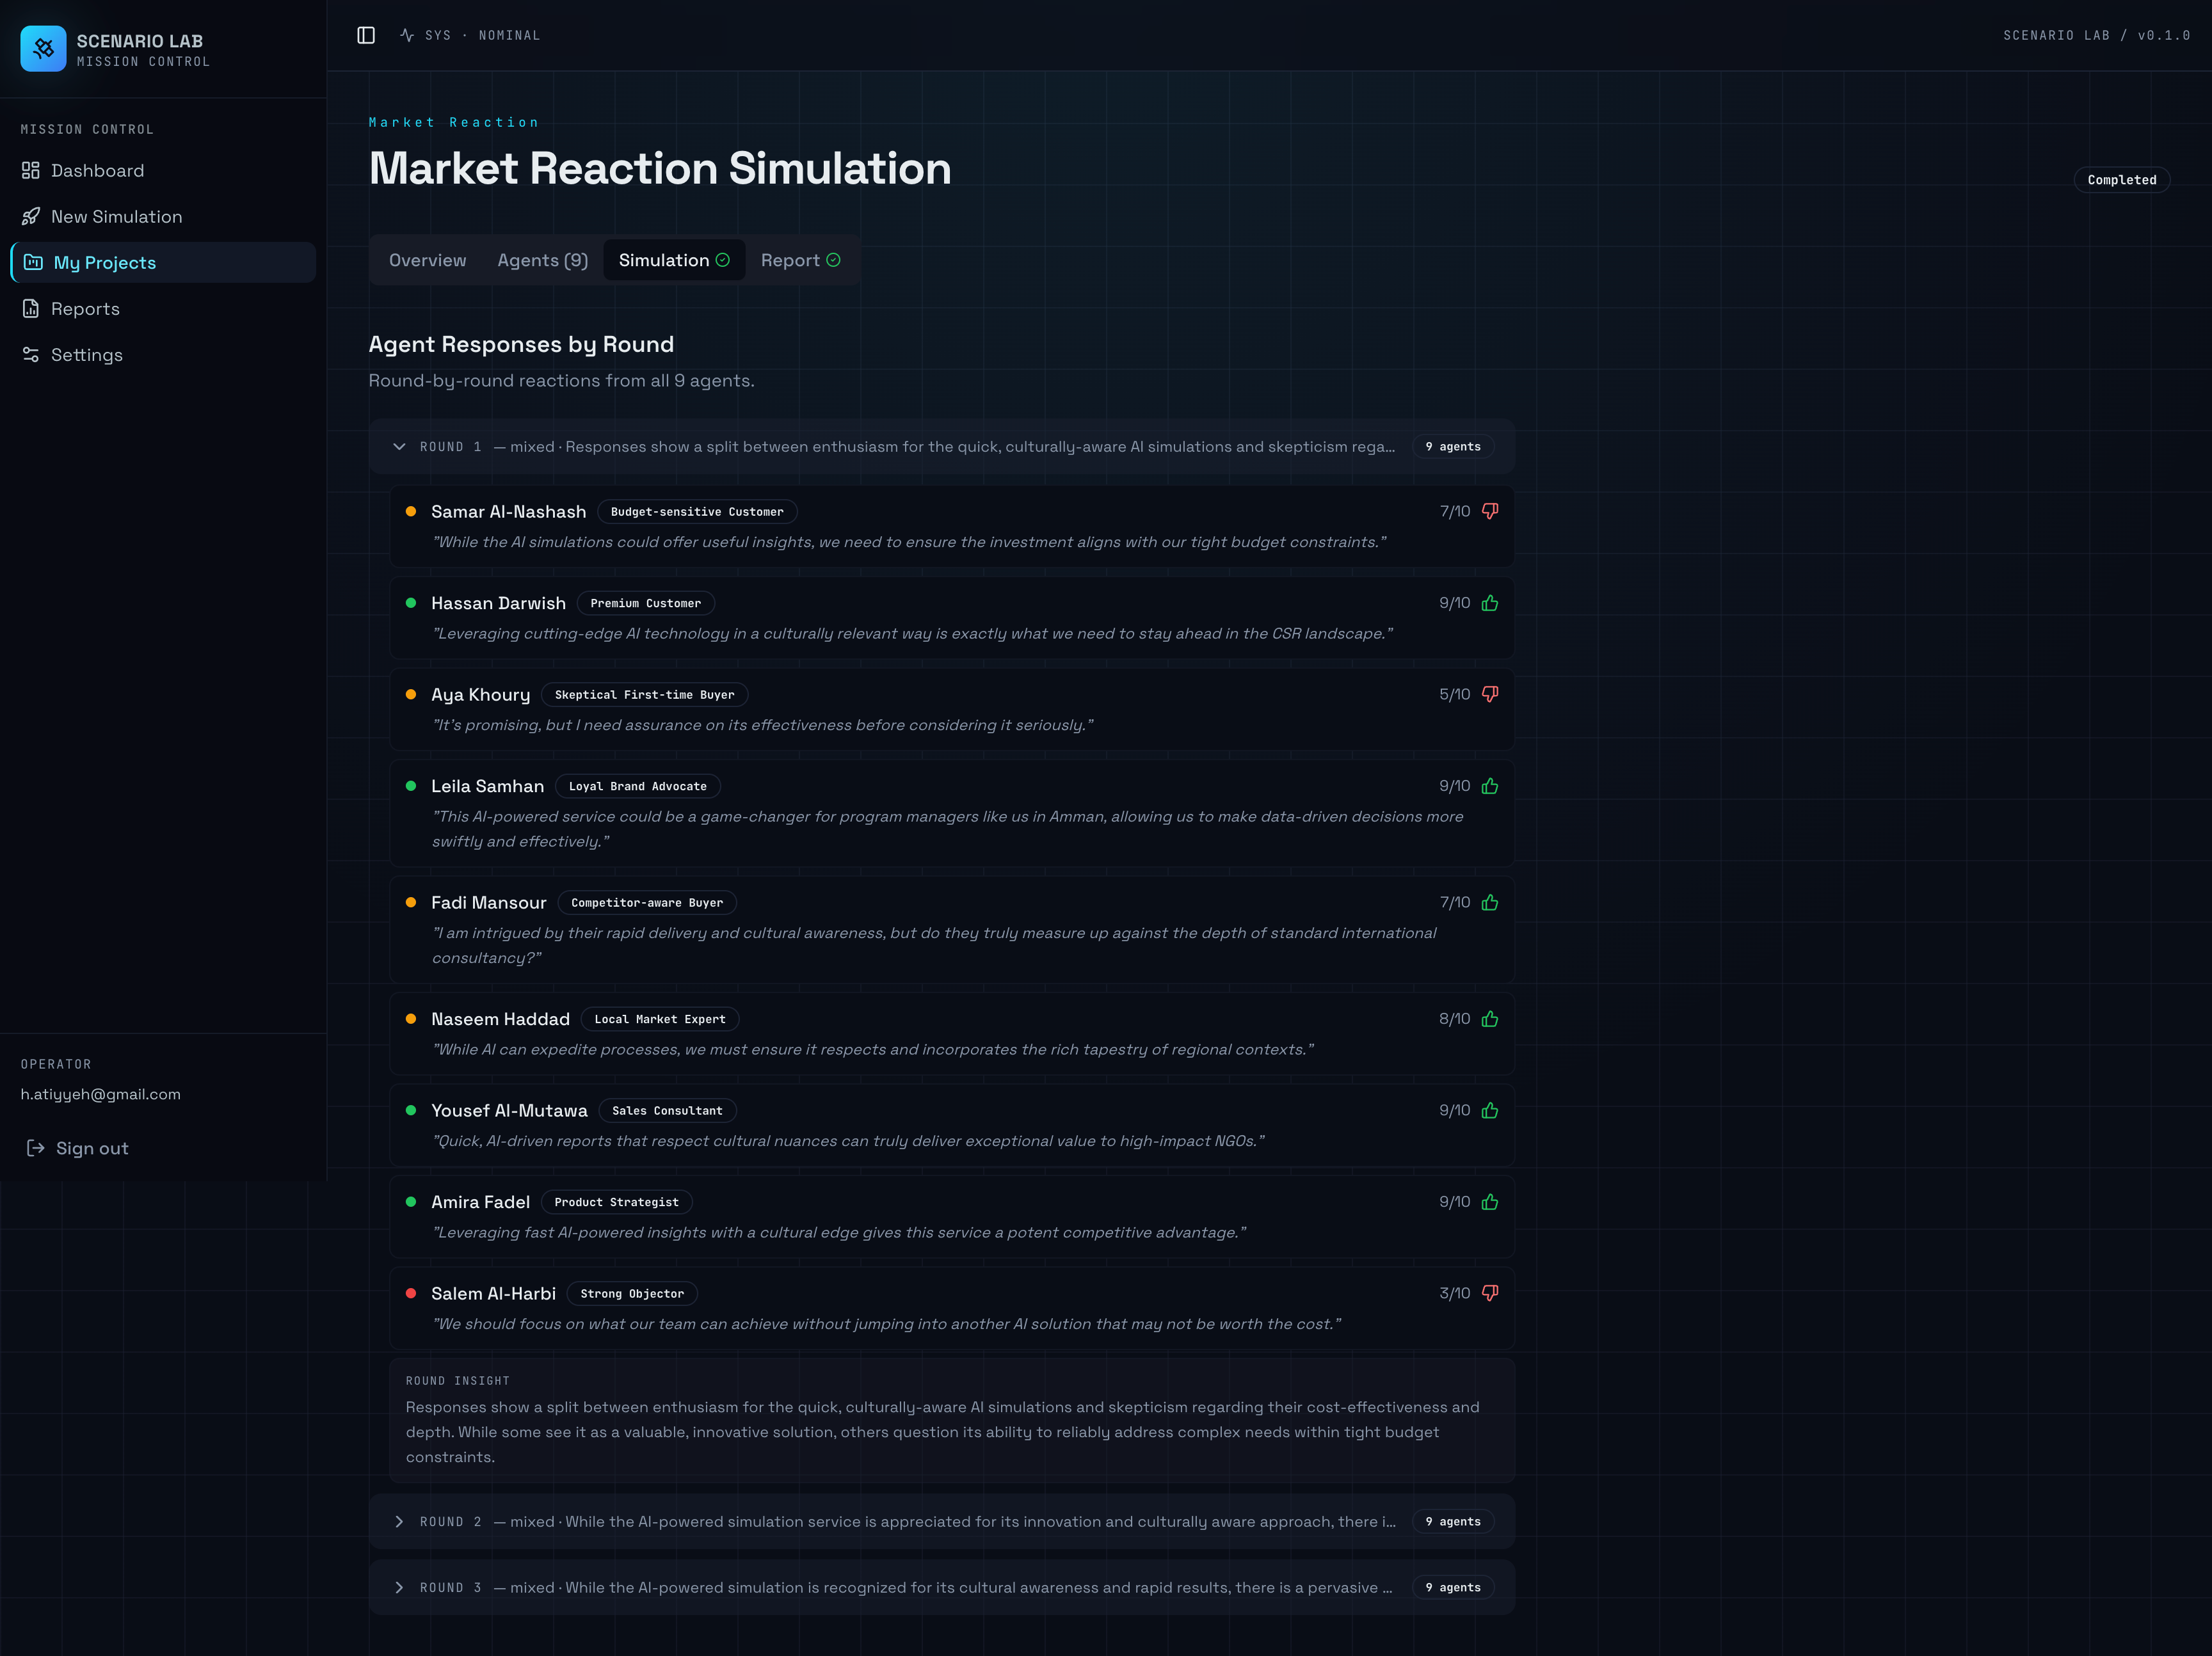Click the ROUND 3 header label
This screenshot has height=1656, width=2212.
(450, 1587)
